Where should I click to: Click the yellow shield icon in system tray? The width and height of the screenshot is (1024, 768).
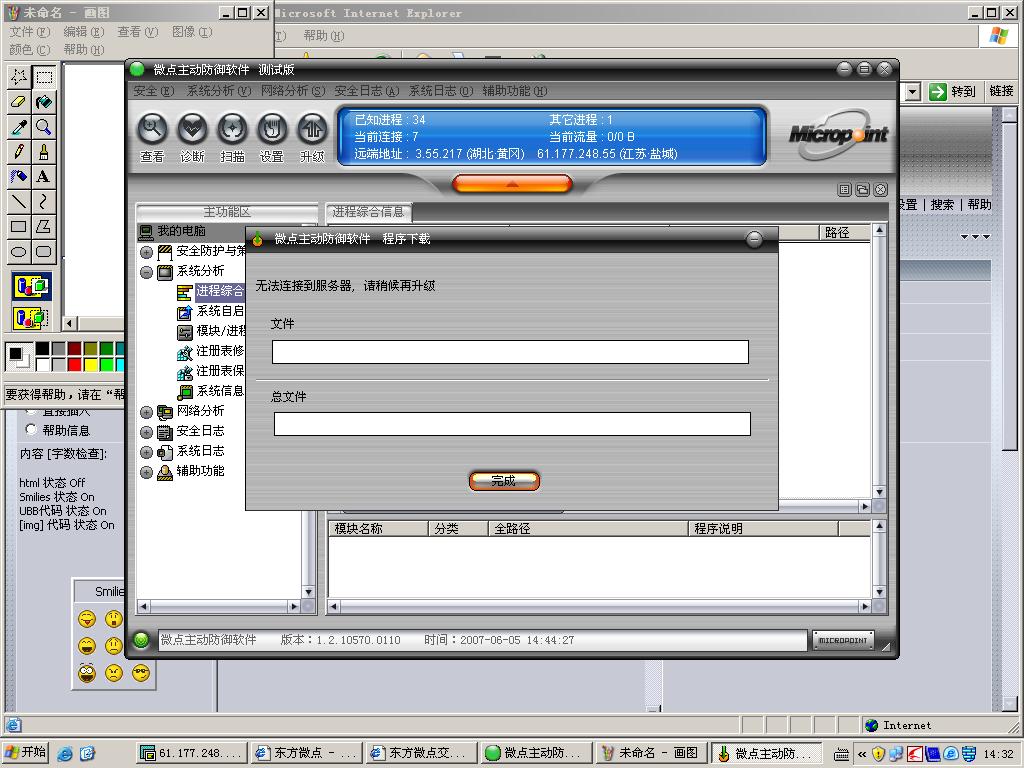click(x=878, y=754)
